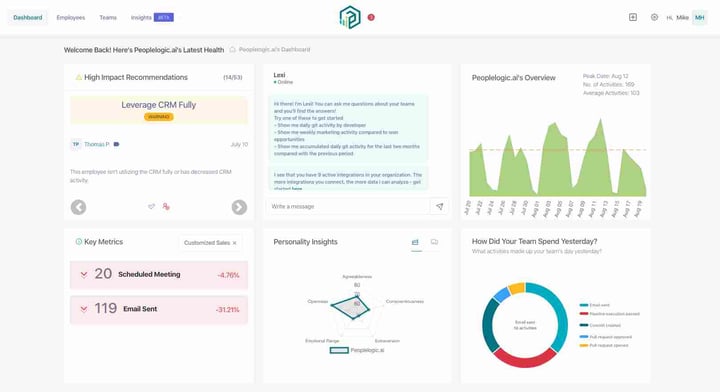Toggle Peoplelogic.ai radar legend series
This screenshot has width=720, height=392.
[357, 350]
